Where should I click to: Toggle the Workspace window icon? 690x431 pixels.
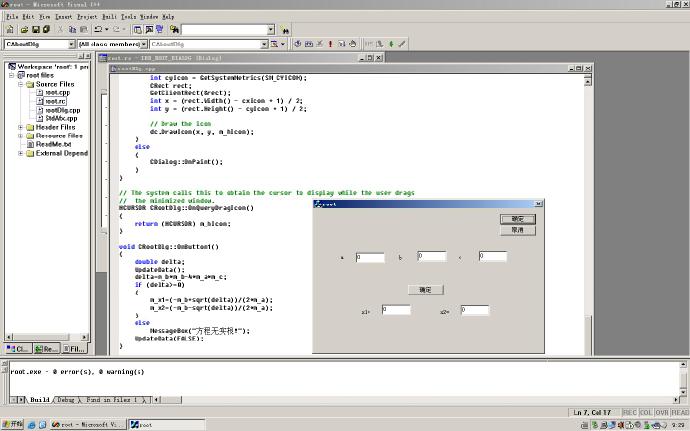[x=137, y=29]
